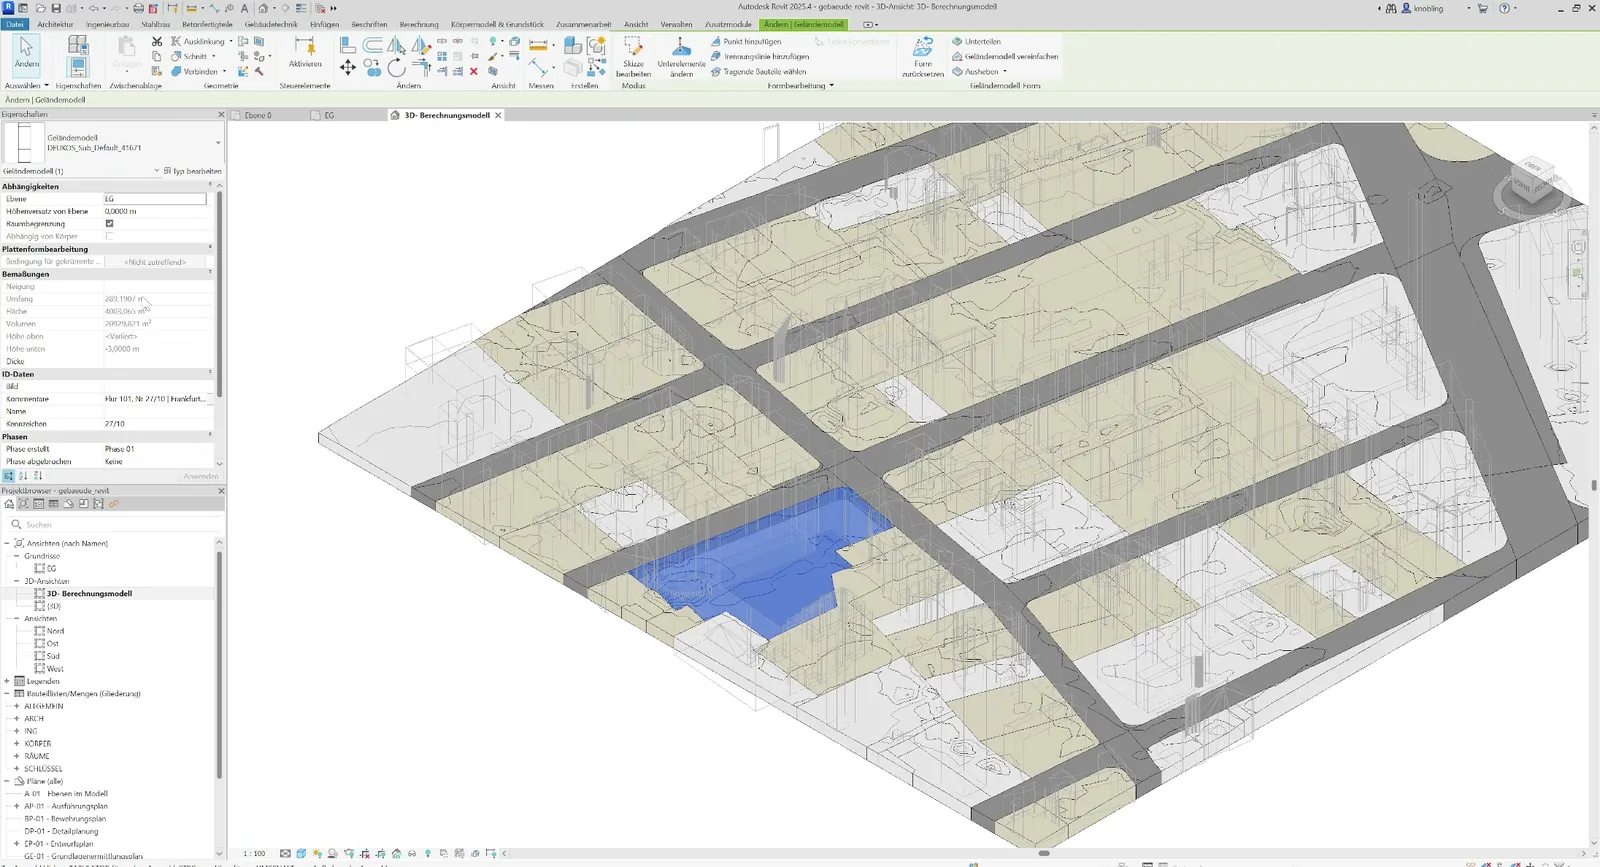Open the Ausklinkung dropdown arrow
The width and height of the screenshot is (1600, 867).
[x=231, y=42]
